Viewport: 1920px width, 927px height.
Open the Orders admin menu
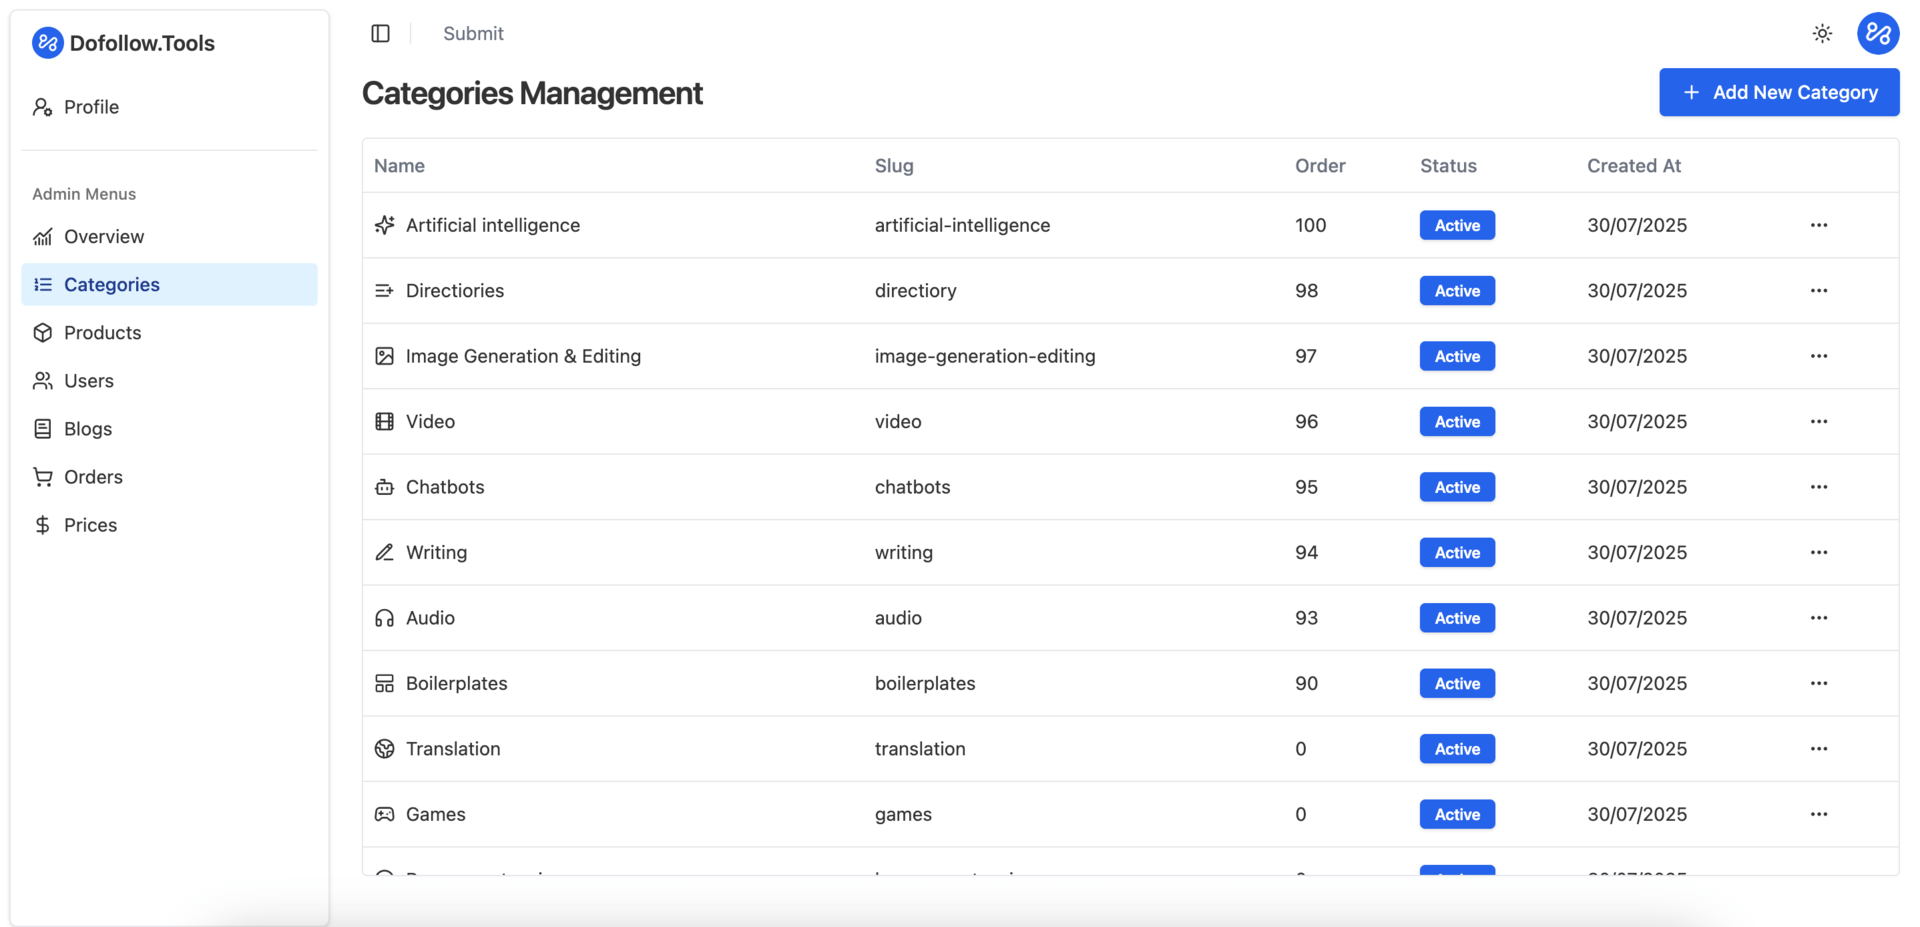93,477
